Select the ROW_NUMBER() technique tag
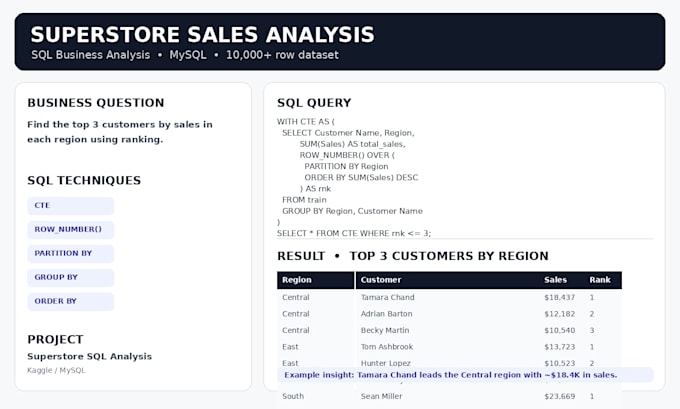680x409 pixels. pyautogui.click(x=71, y=229)
